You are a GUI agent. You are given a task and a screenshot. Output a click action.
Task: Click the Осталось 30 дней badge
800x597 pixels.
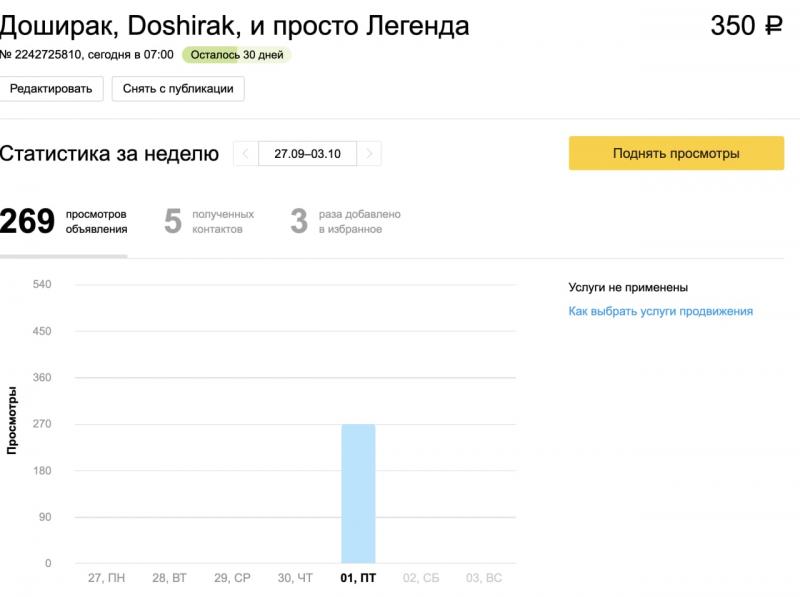(237, 55)
